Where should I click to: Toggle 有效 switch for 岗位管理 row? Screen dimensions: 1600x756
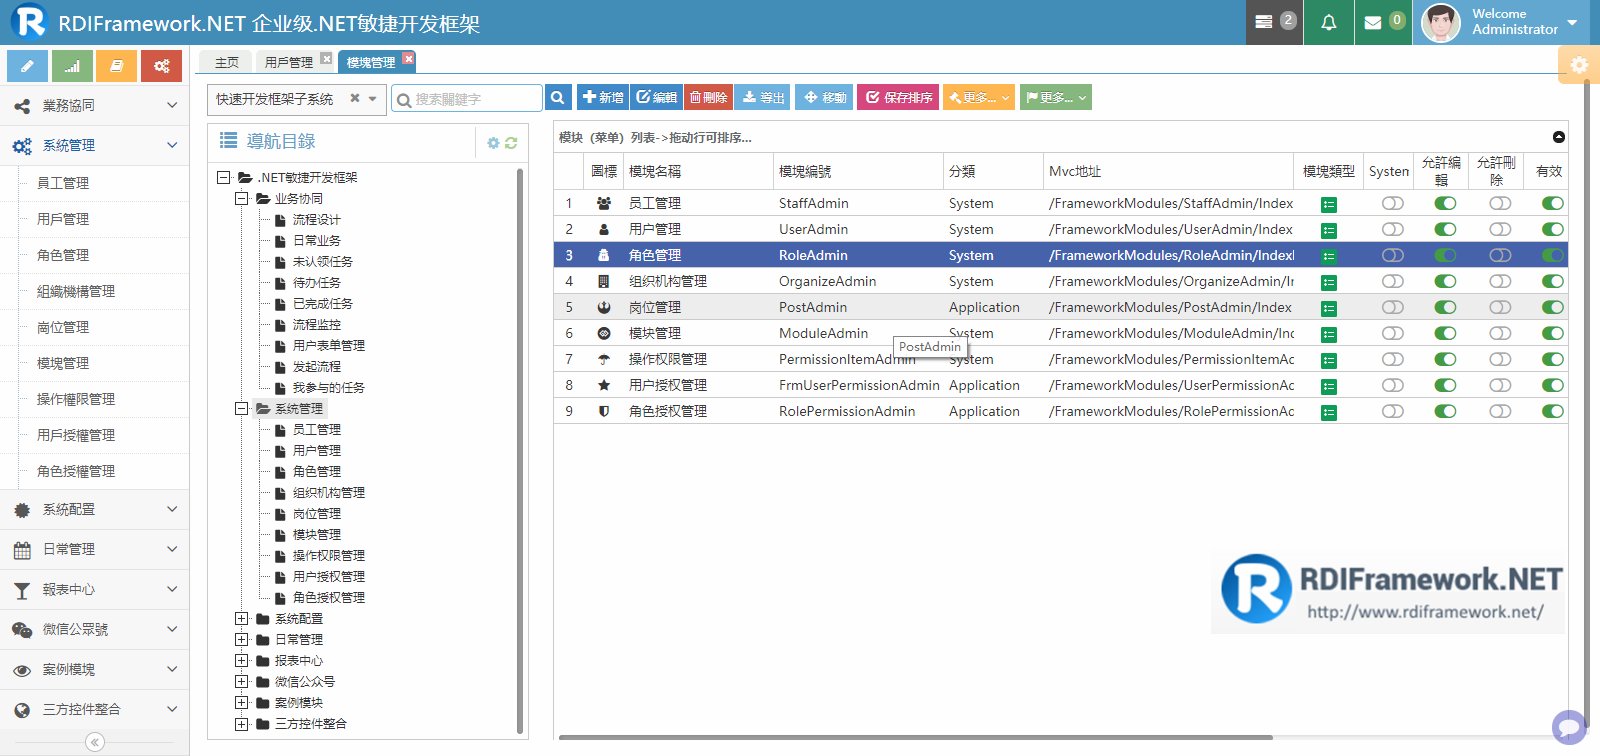(1552, 307)
